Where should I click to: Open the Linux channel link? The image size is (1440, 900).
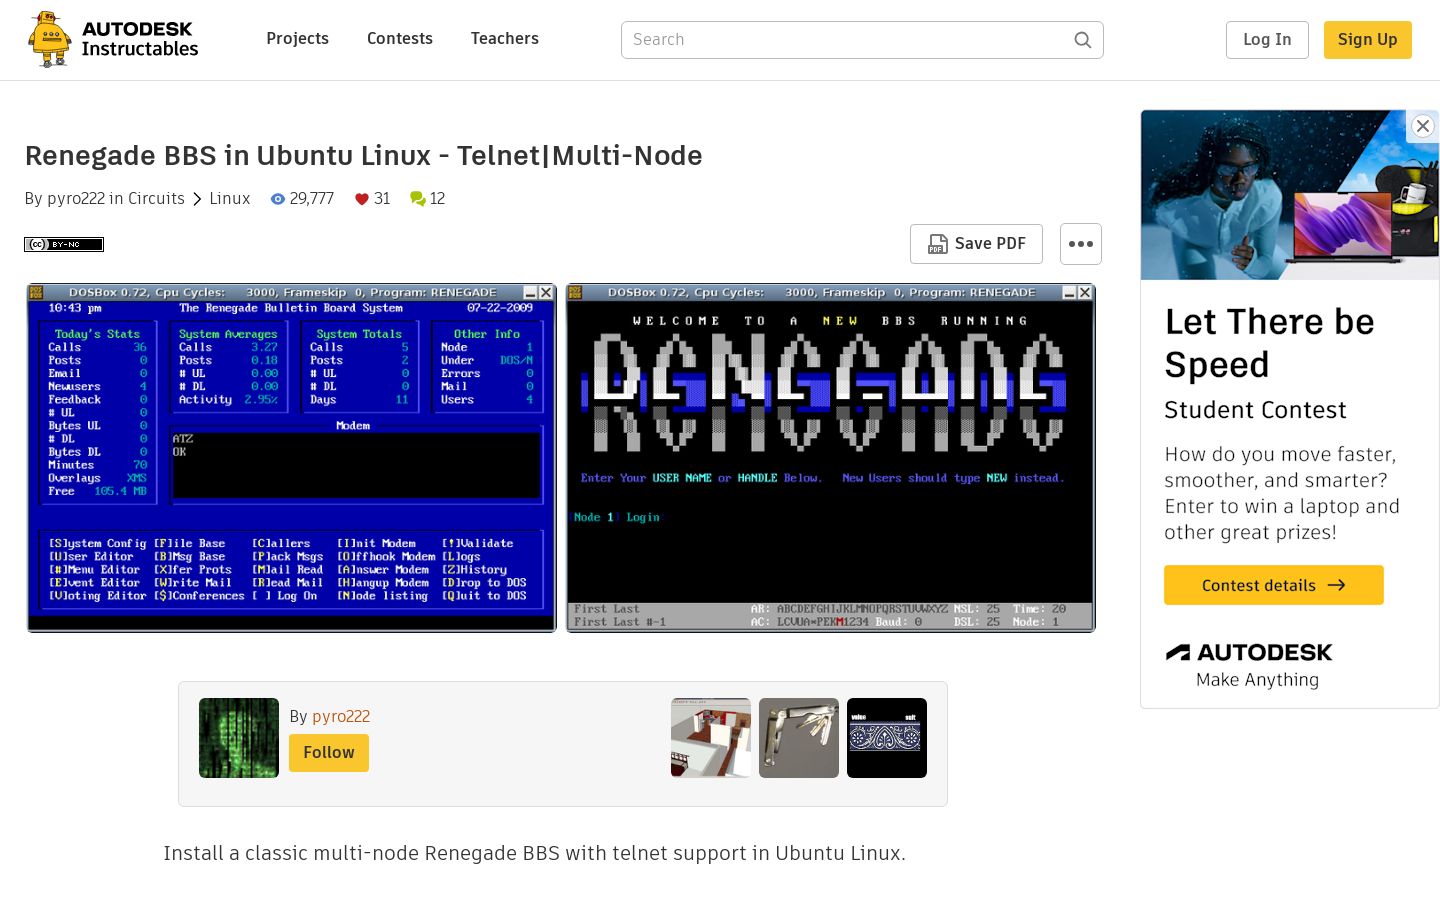(x=230, y=199)
